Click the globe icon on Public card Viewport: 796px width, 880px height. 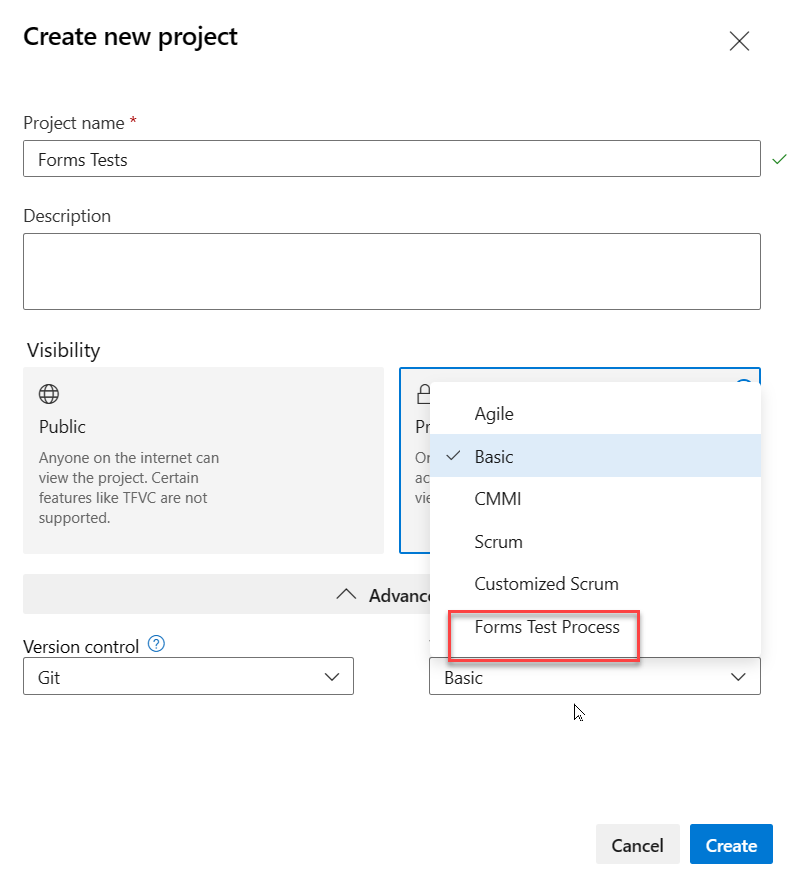48,394
